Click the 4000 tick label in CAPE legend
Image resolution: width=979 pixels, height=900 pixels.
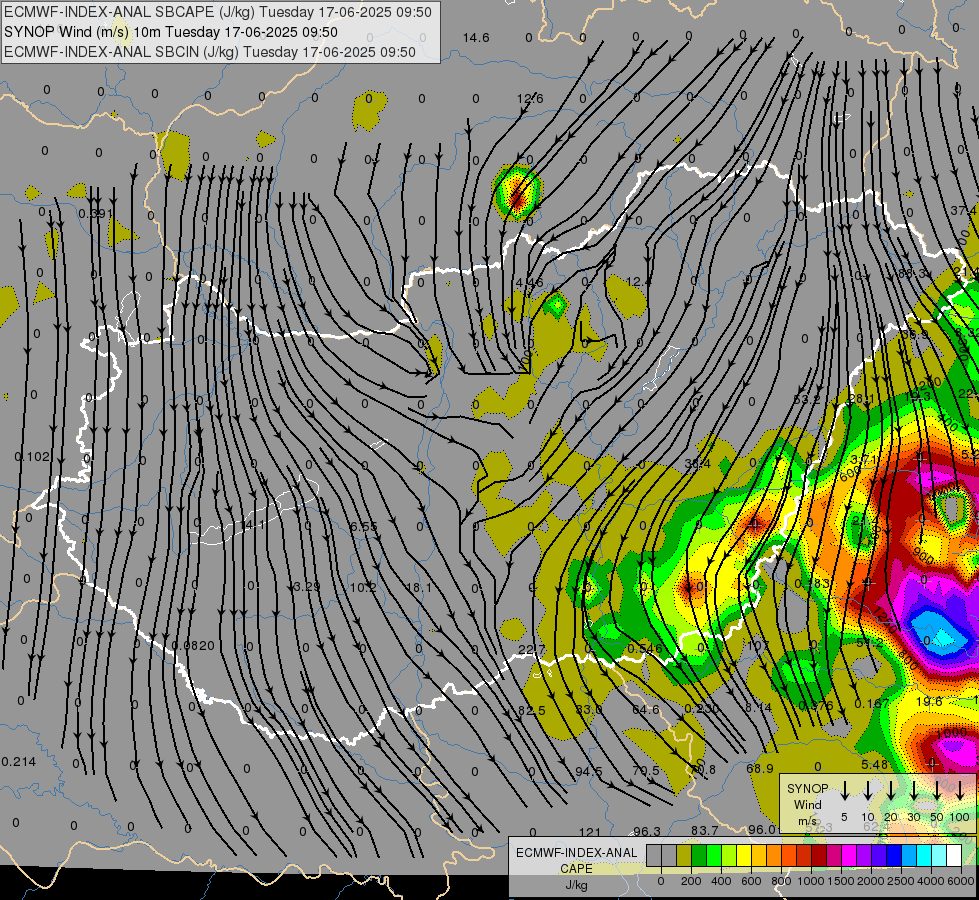tap(932, 881)
